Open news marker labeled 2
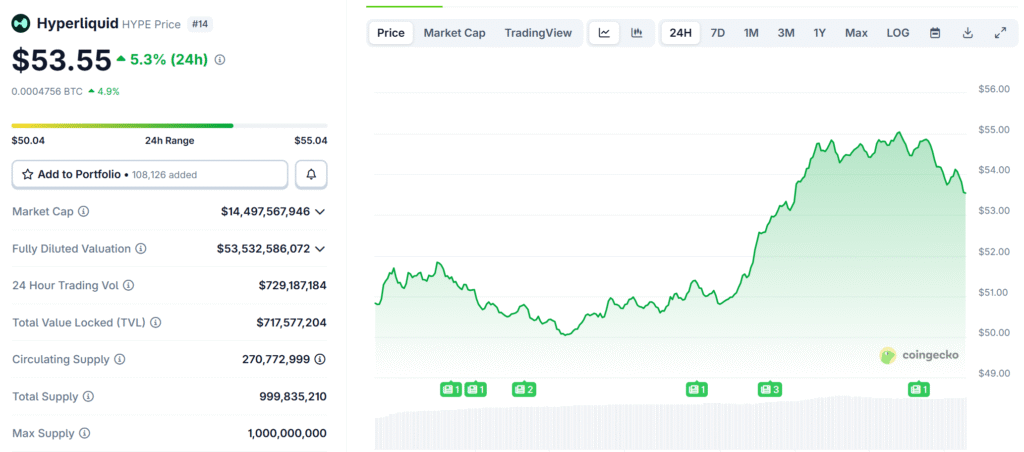The image size is (1024, 452). coord(524,390)
